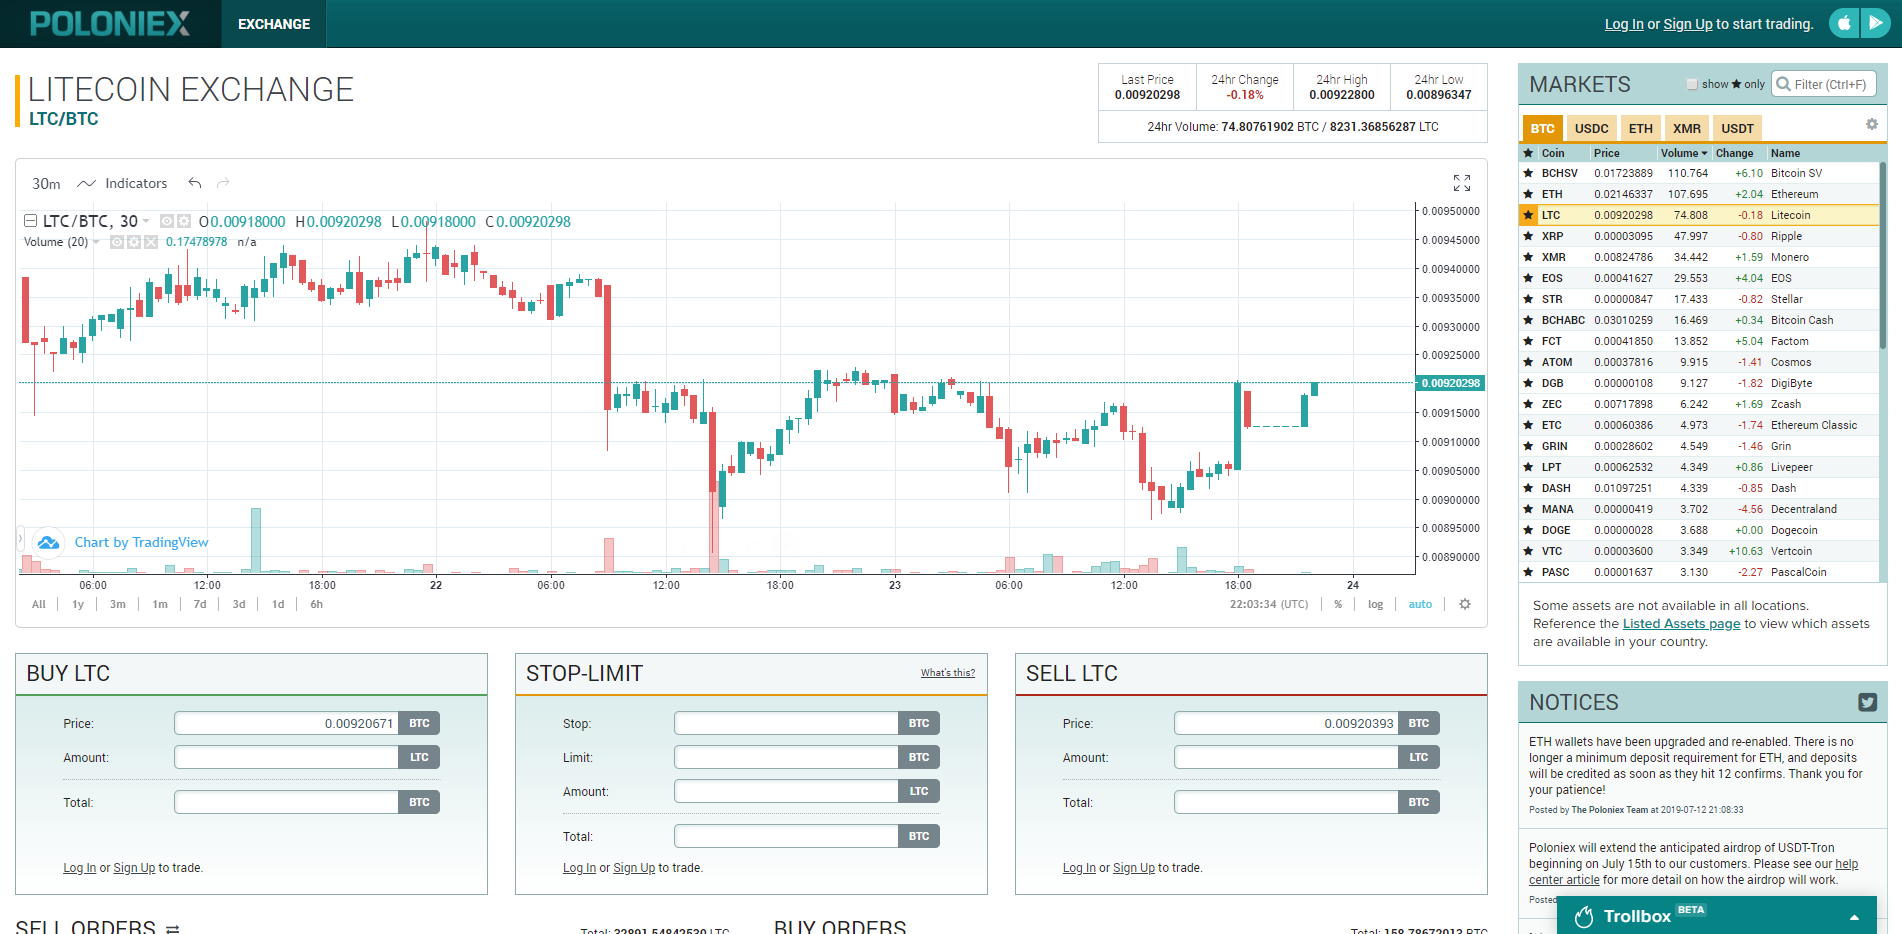The width and height of the screenshot is (1902, 934).
Task: Click the Twitter icon in Notices
Action: pyautogui.click(x=1868, y=702)
